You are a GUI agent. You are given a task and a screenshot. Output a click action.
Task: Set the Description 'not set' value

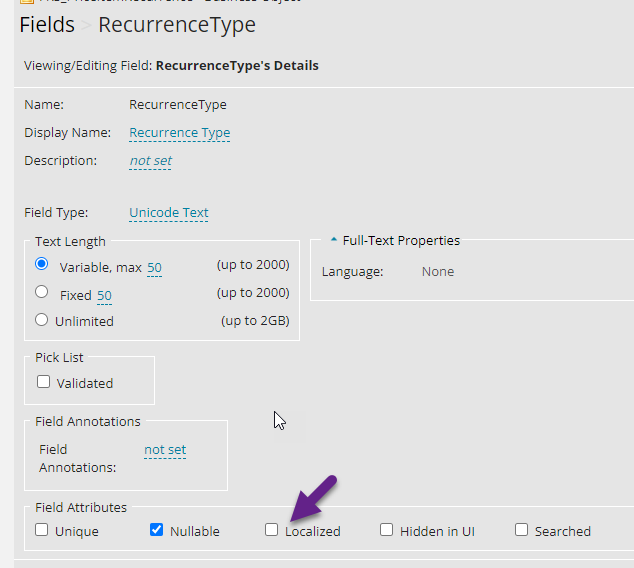(x=150, y=161)
